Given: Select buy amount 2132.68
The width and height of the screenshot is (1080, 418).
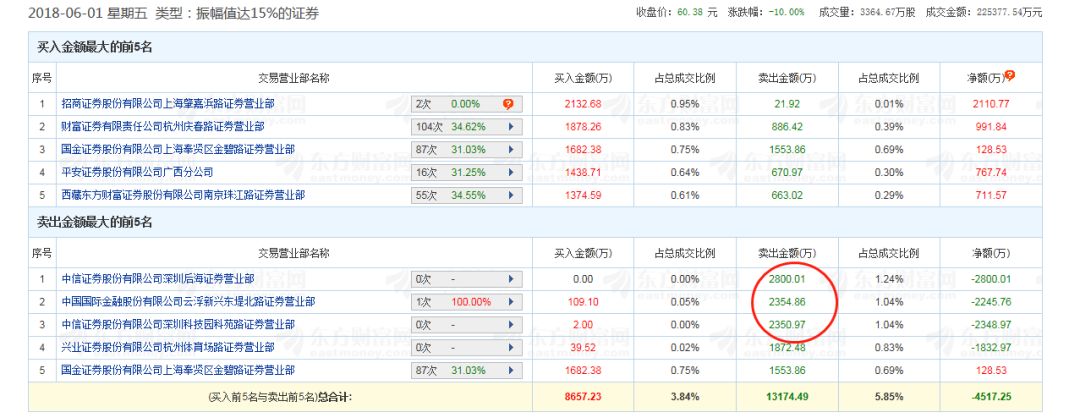Looking at the screenshot, I should [583, 104].
